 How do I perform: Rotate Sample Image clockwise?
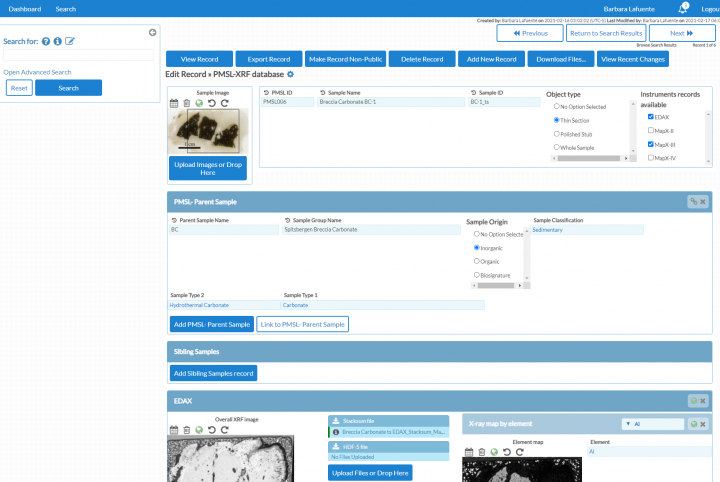[x=225, y=103]
